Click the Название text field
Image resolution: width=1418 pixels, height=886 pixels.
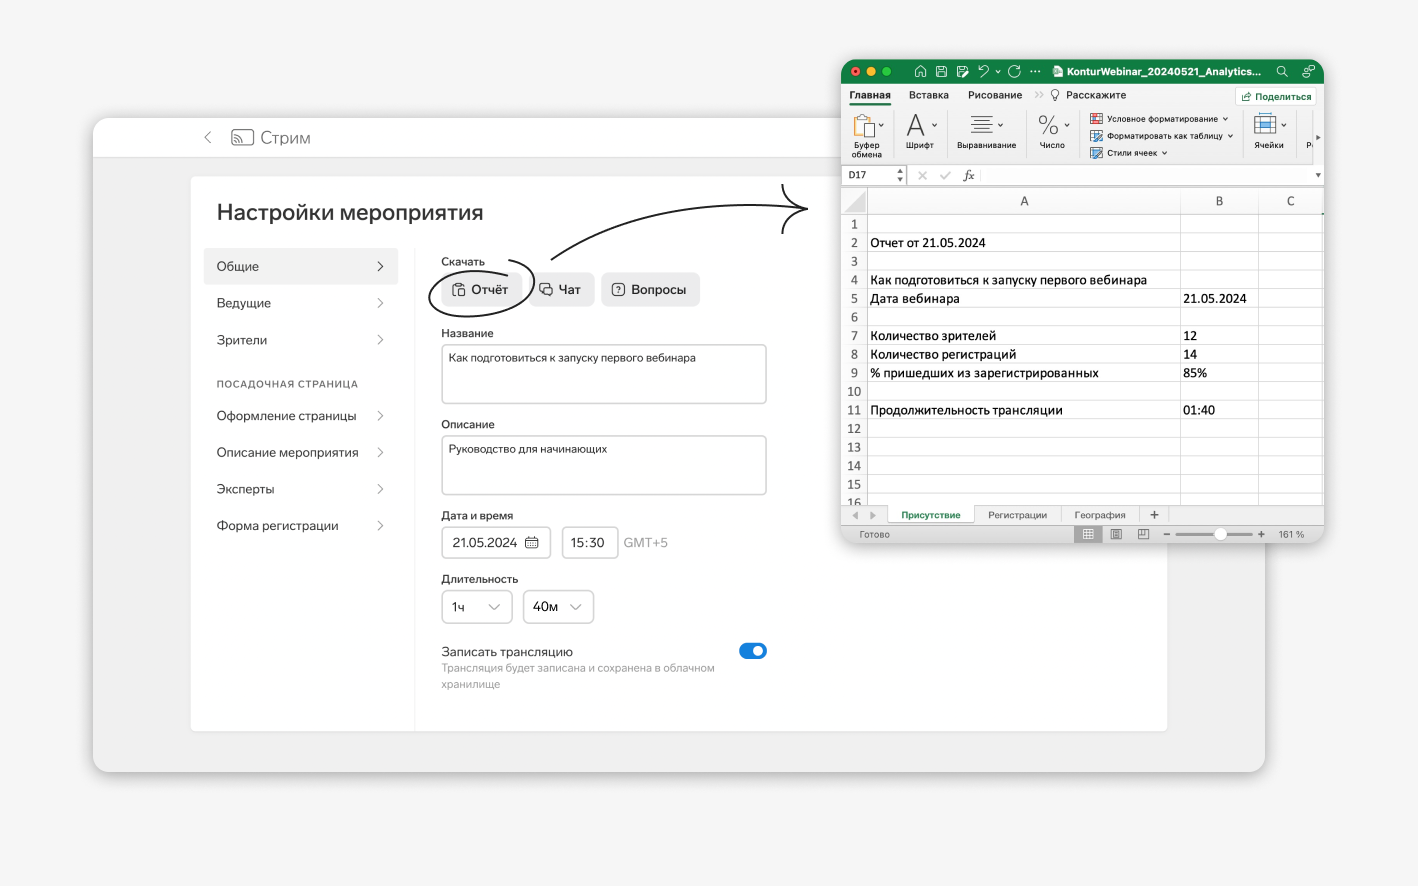[x=604, y=374]
